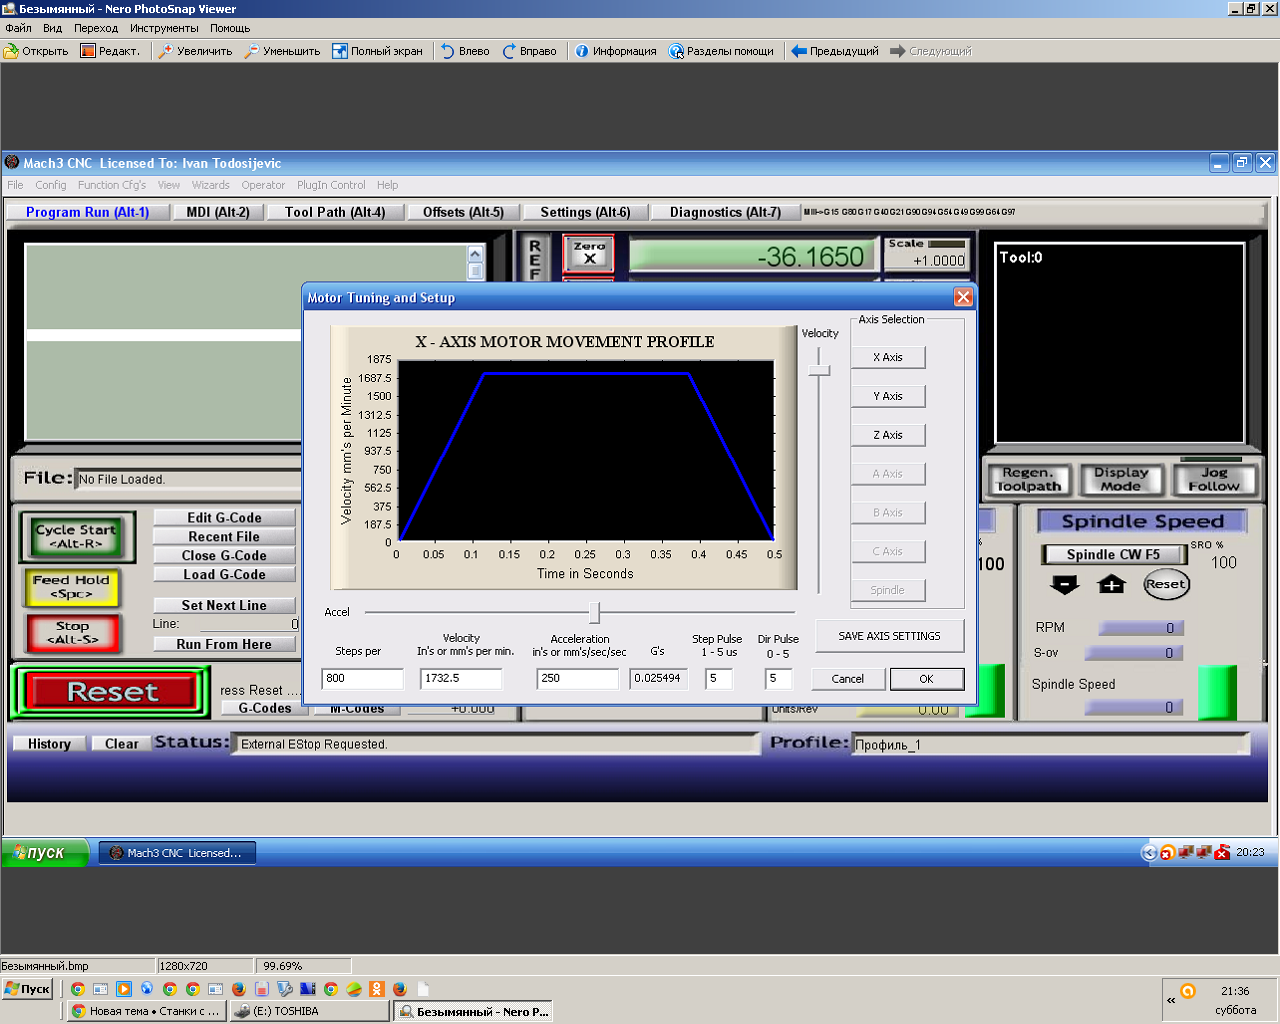Image resolution: width=1280 pixels, height=1024 pixels.
Task: Click the round spindle Reset button
Action: (1166, 584)
